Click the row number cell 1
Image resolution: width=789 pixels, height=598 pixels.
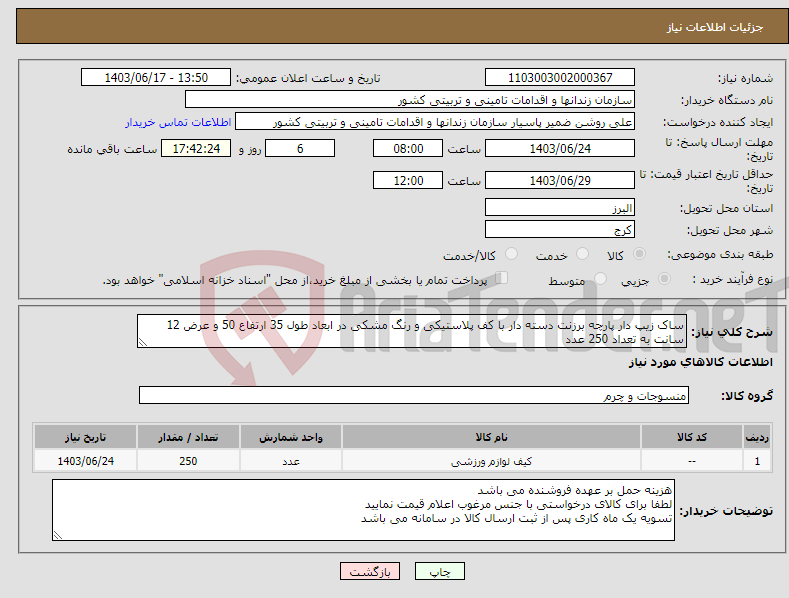757,461
